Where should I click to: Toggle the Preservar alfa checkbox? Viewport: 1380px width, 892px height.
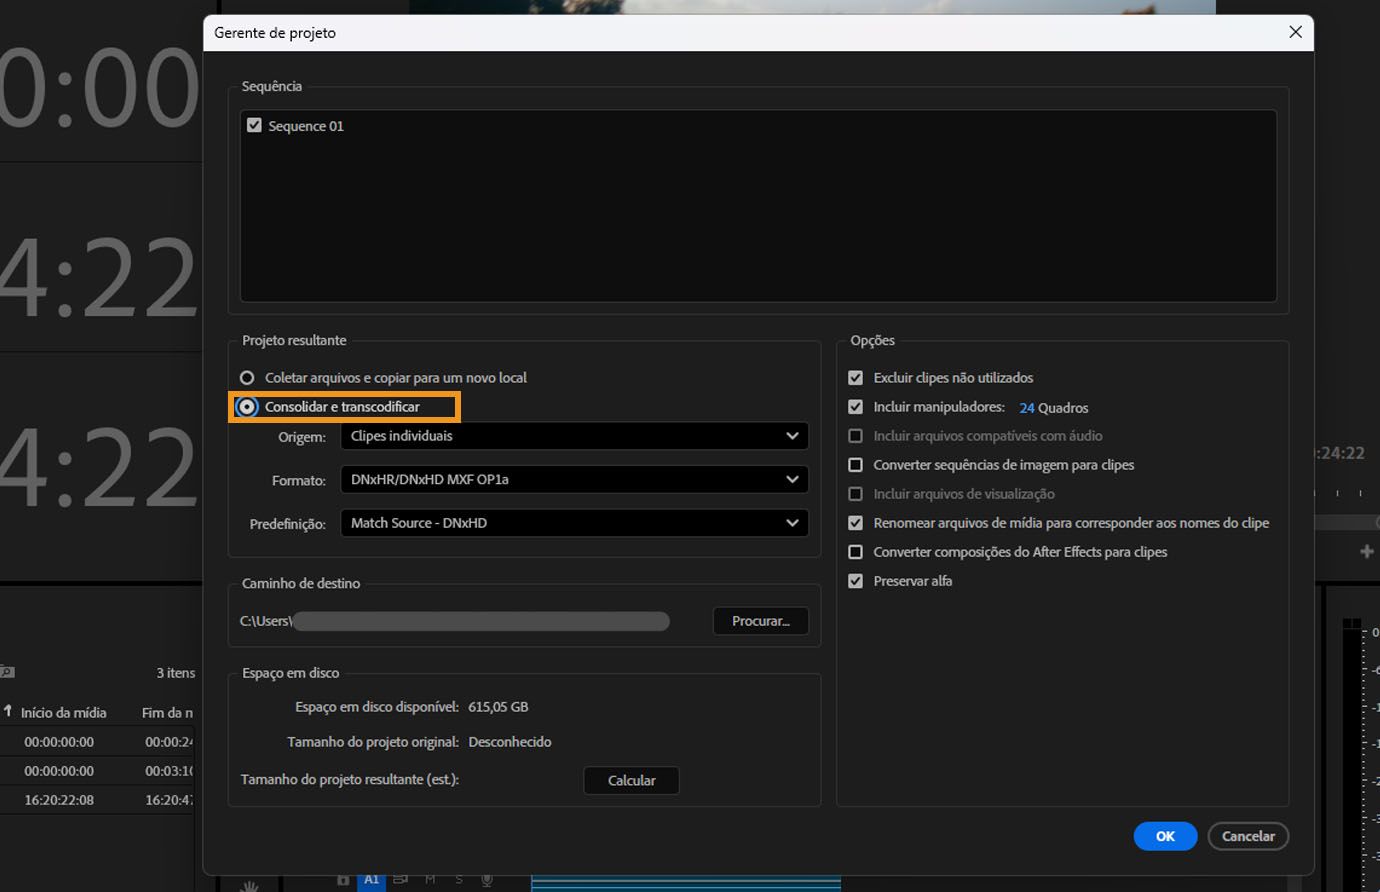(x=855, y=581)
